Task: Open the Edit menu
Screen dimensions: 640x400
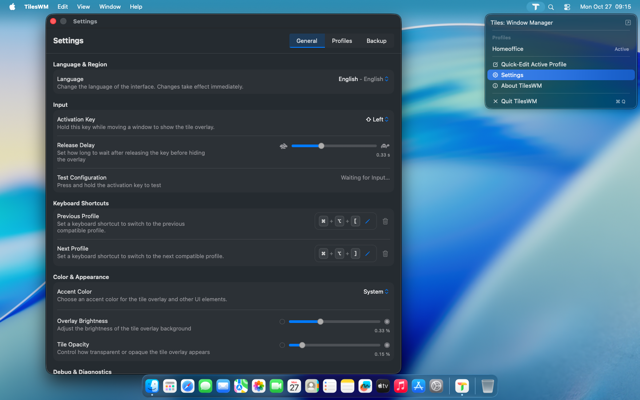Action: click(62, 7)
